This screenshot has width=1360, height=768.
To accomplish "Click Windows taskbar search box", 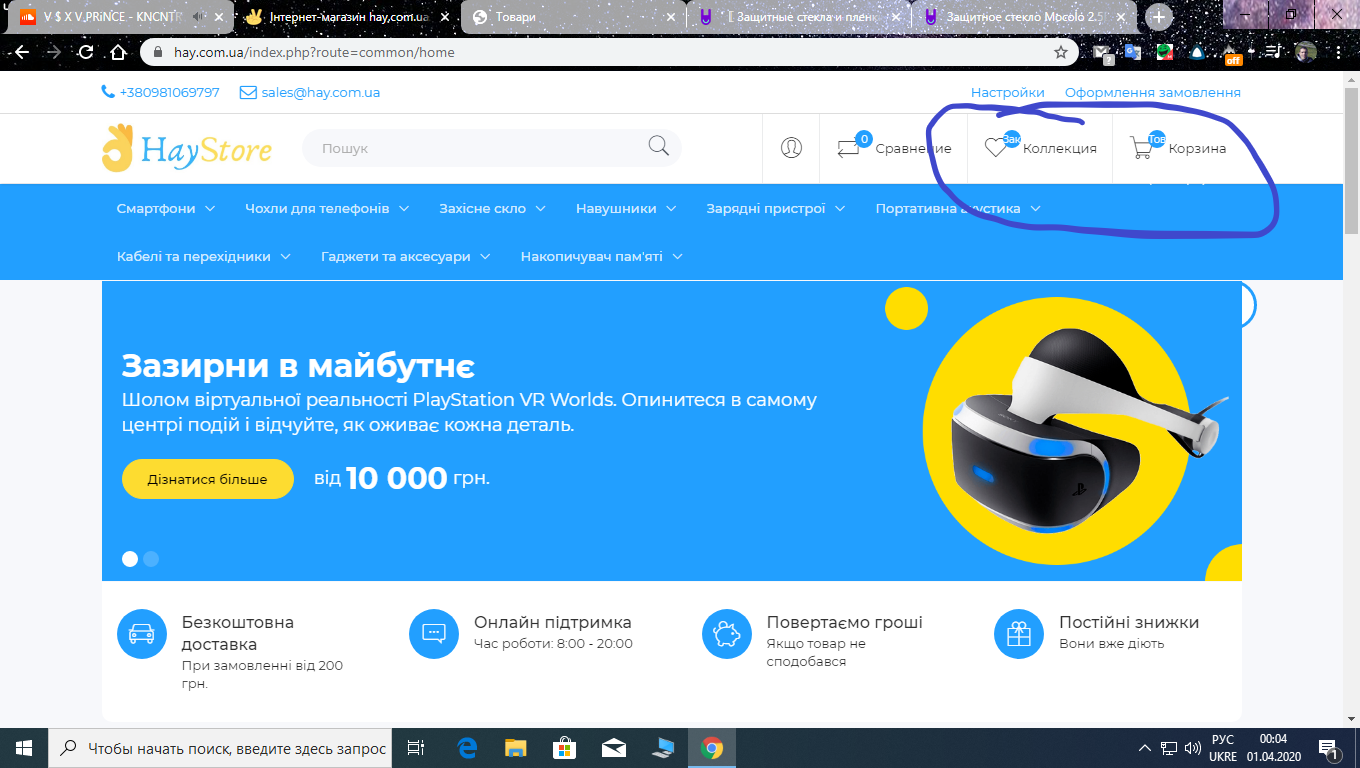I will [222, 748].
